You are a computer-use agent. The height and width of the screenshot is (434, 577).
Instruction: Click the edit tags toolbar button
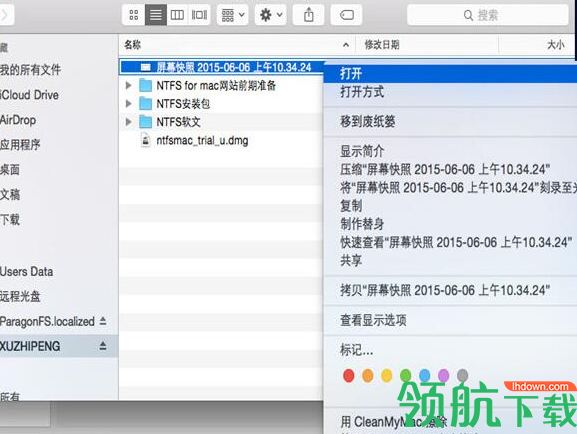click(x=346, y=15)
